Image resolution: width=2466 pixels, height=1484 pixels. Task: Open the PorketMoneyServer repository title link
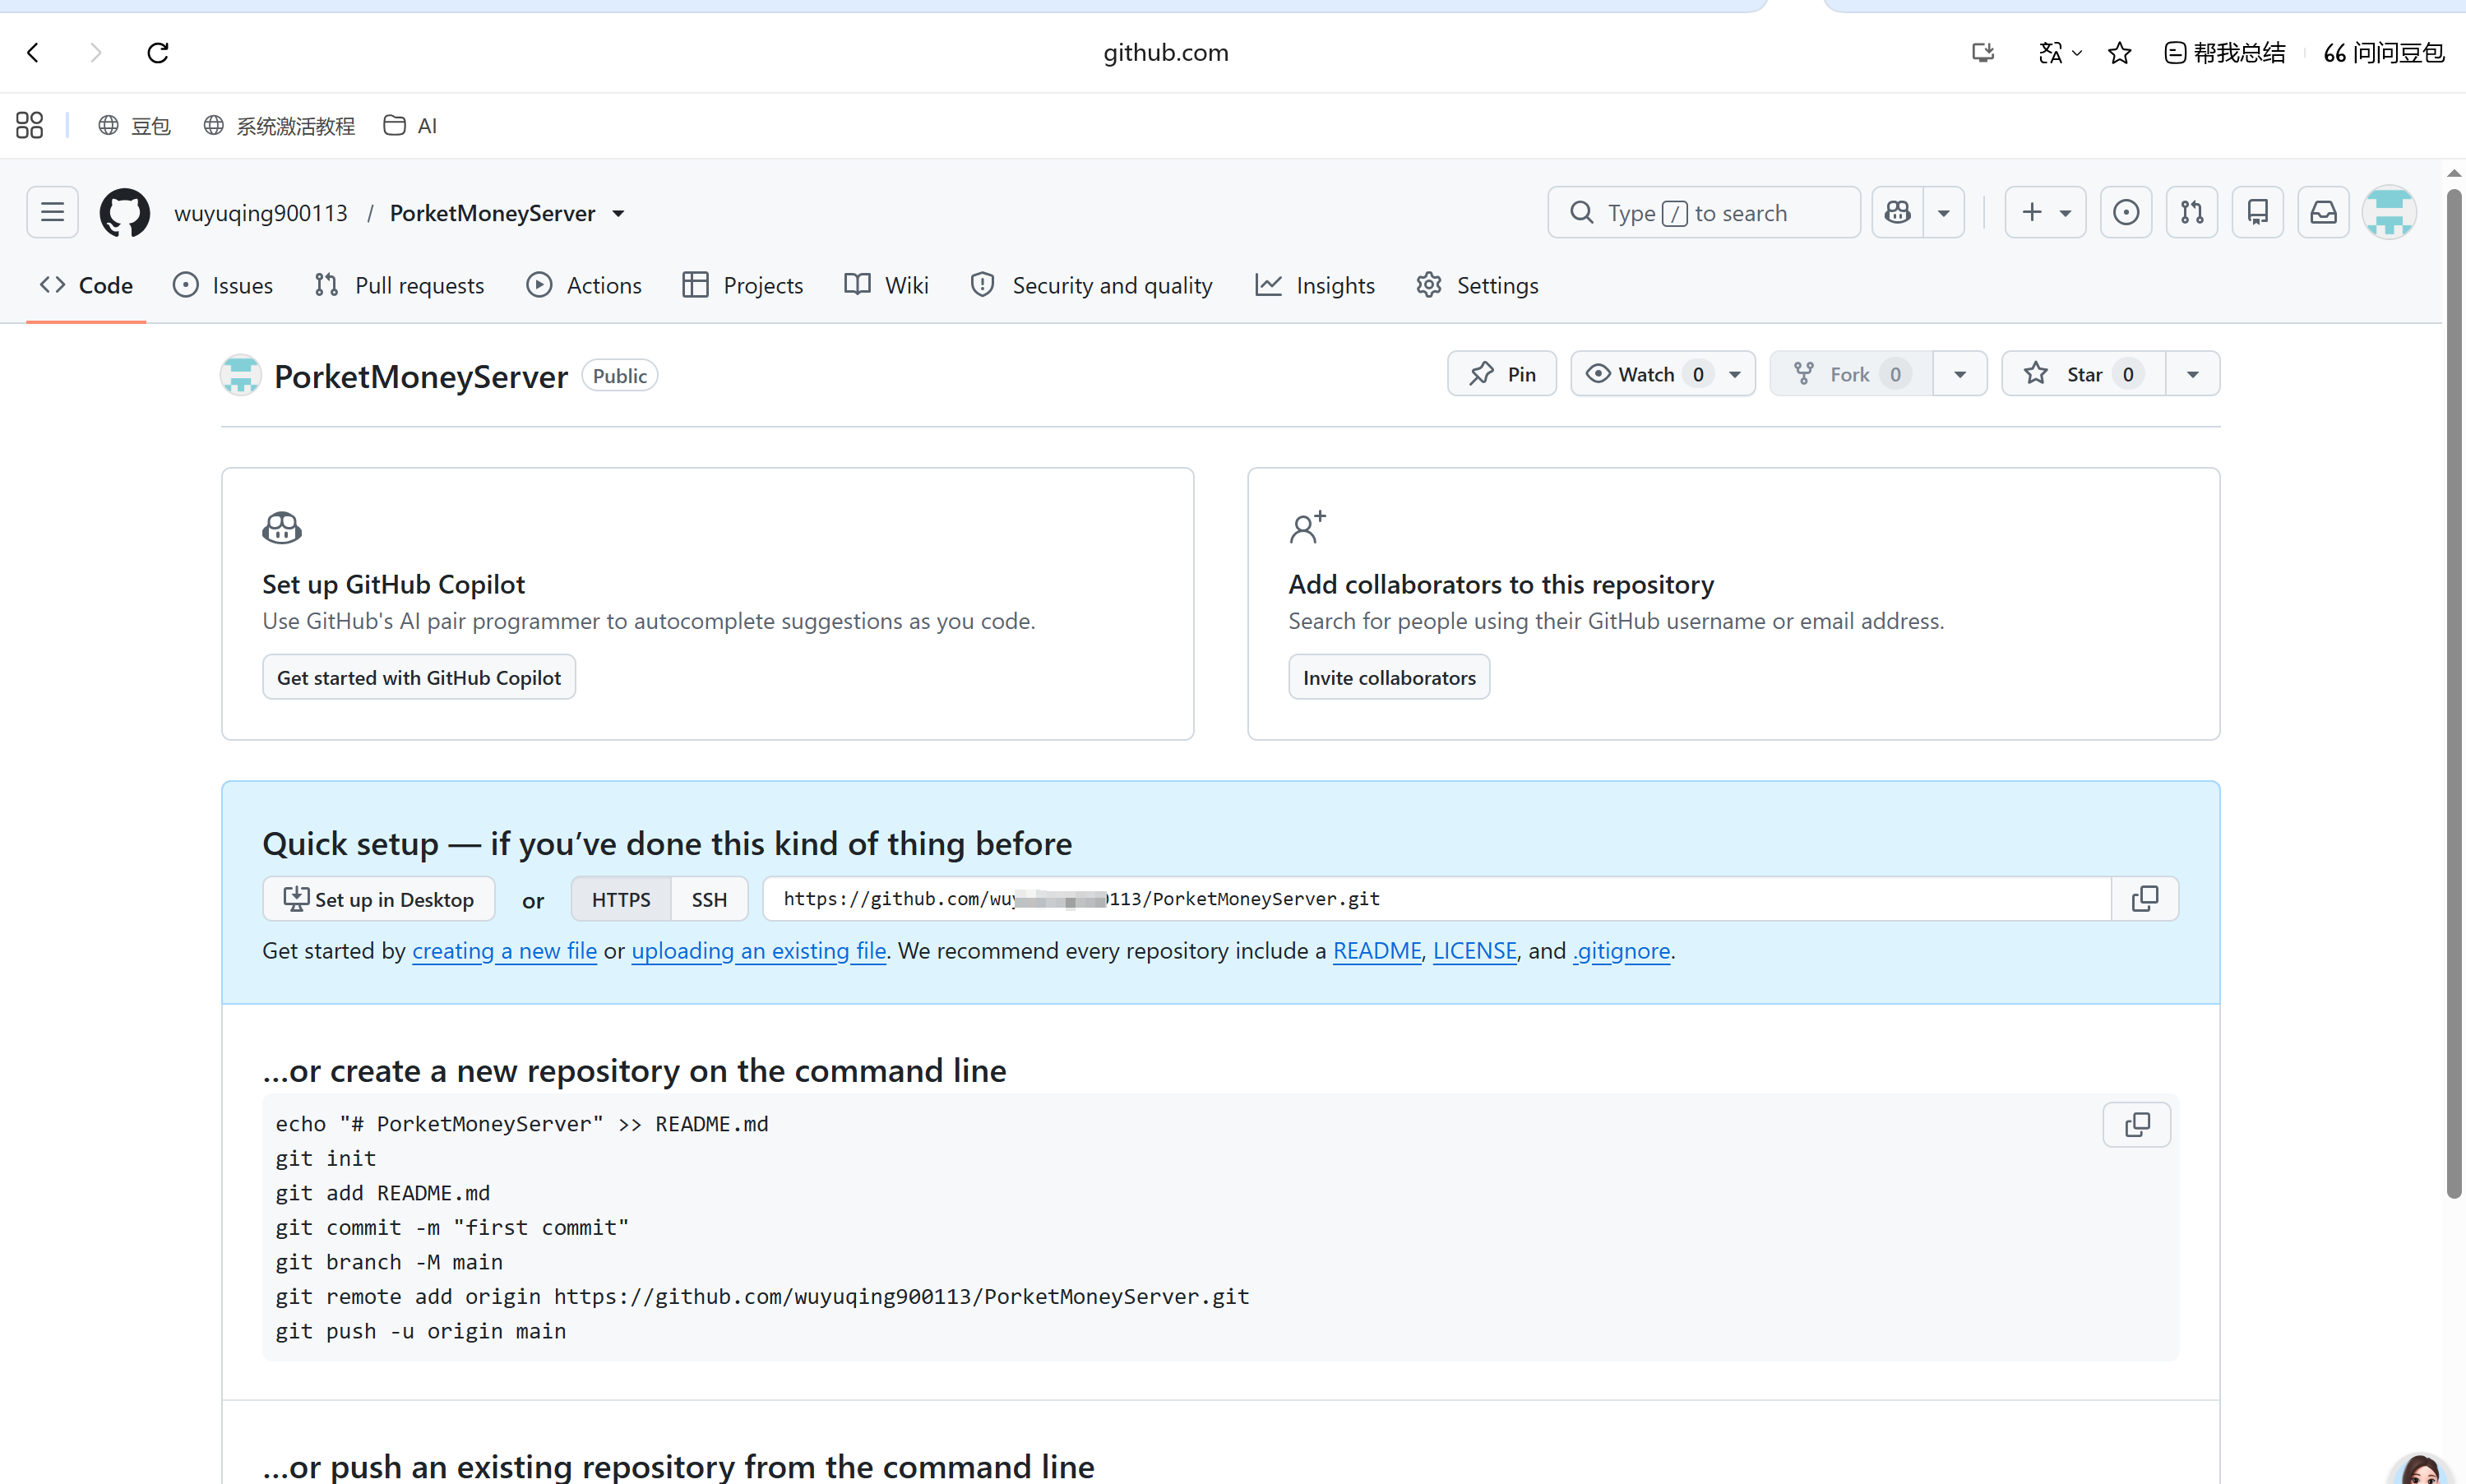click(x=421, y=376)
